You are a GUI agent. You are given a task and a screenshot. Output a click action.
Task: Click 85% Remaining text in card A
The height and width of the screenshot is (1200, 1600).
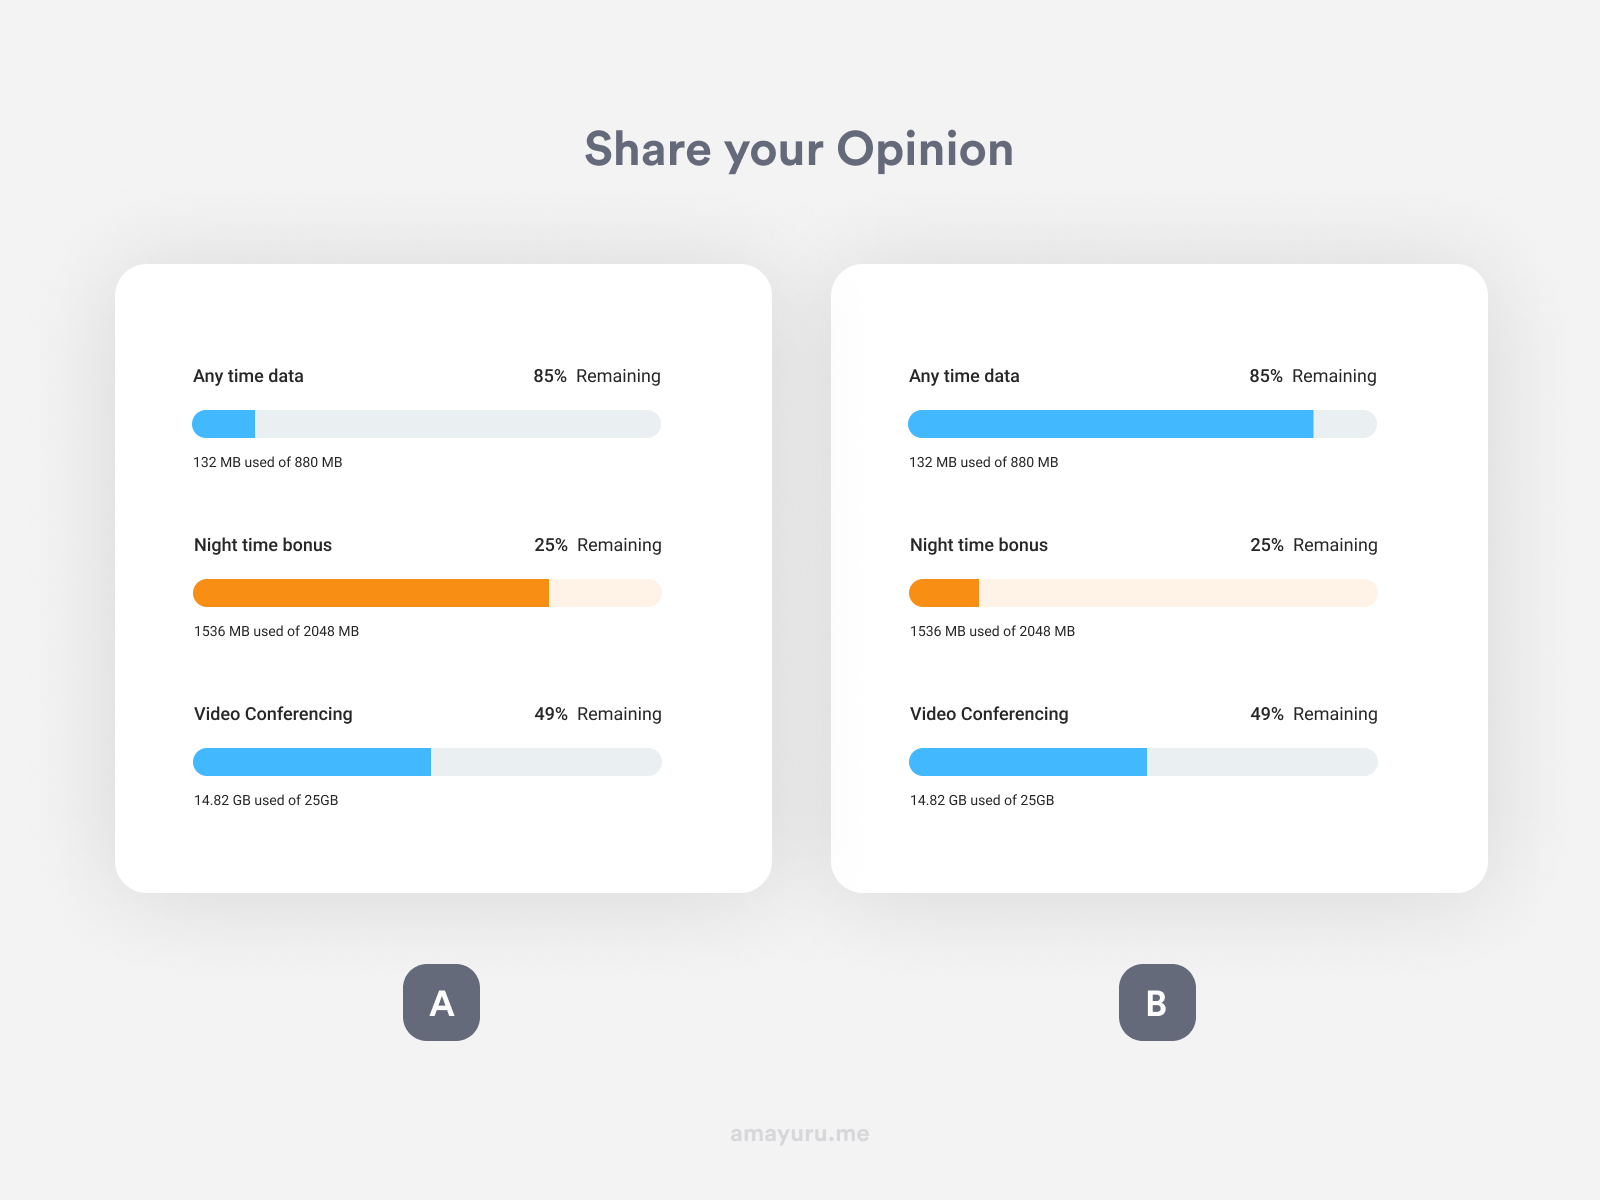point(597,376)
